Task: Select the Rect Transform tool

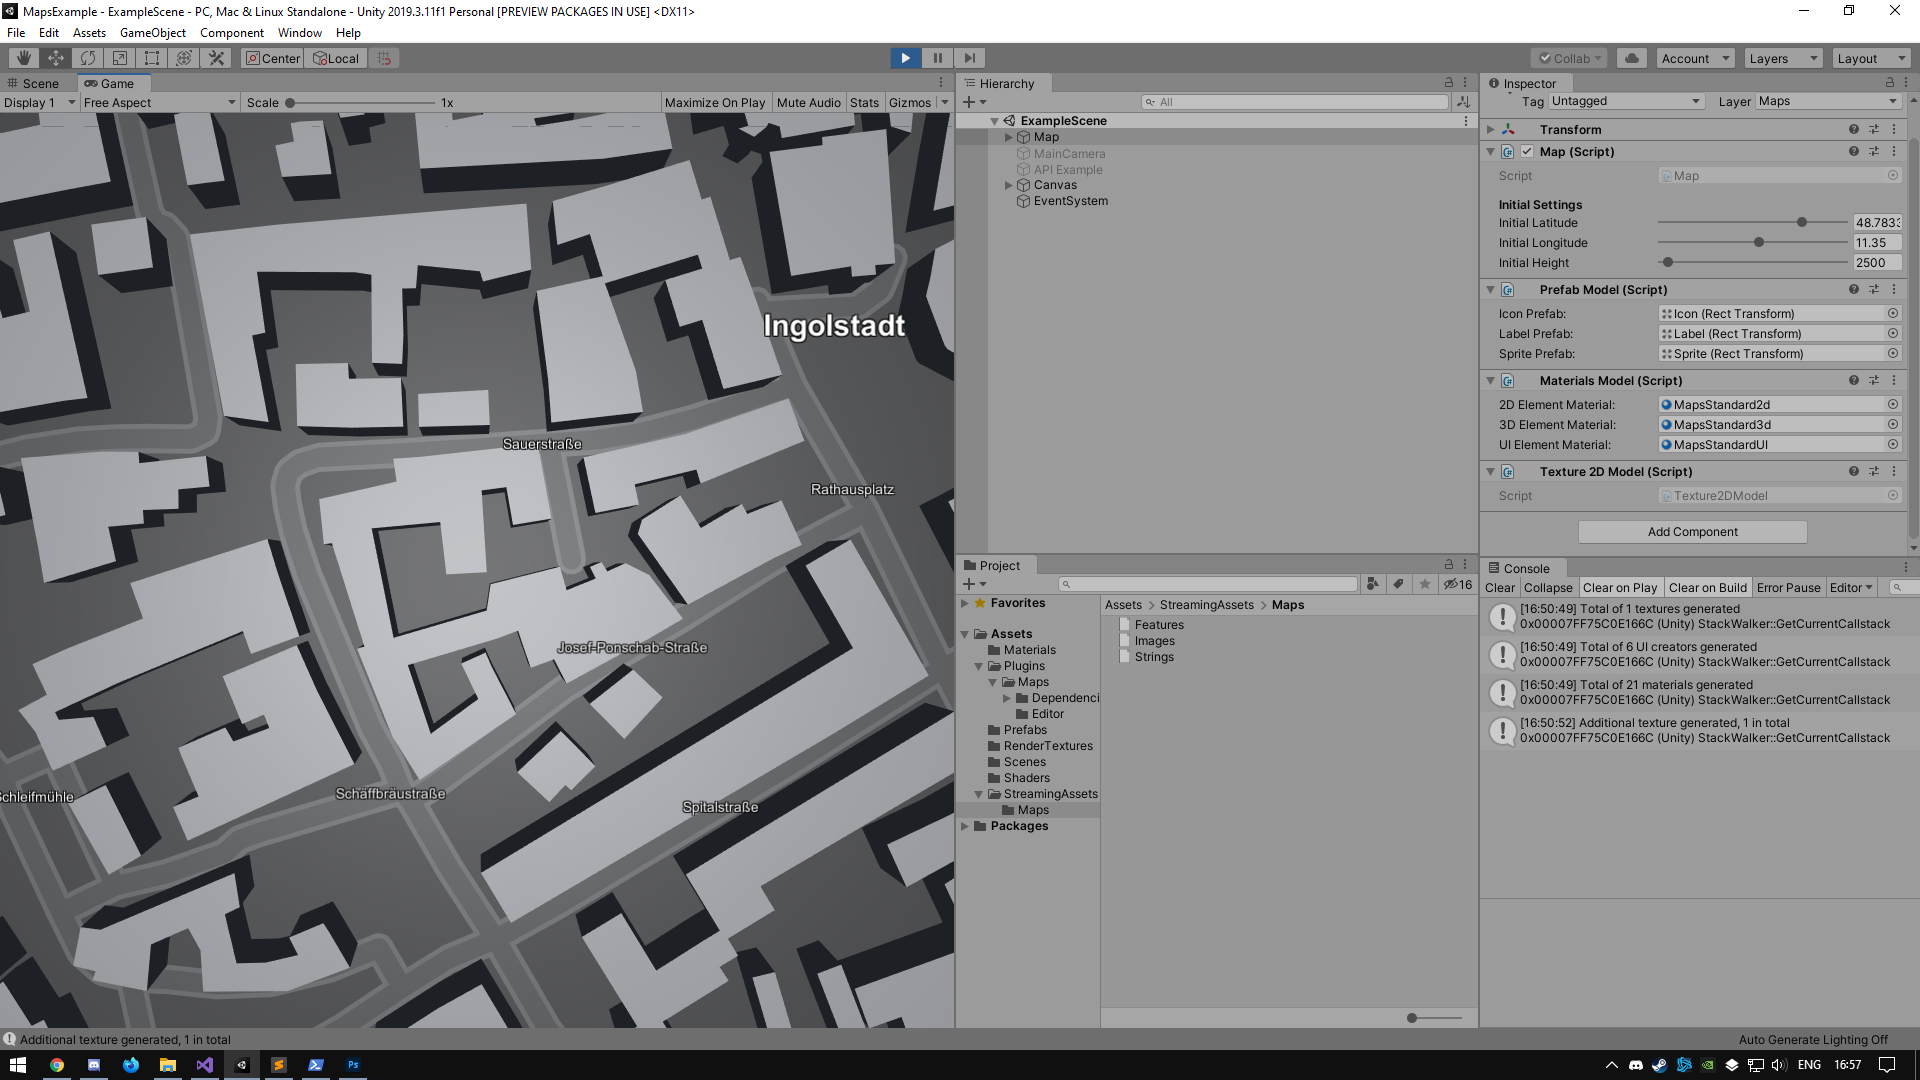Action: pyautogui.click(x=152, y=58)
